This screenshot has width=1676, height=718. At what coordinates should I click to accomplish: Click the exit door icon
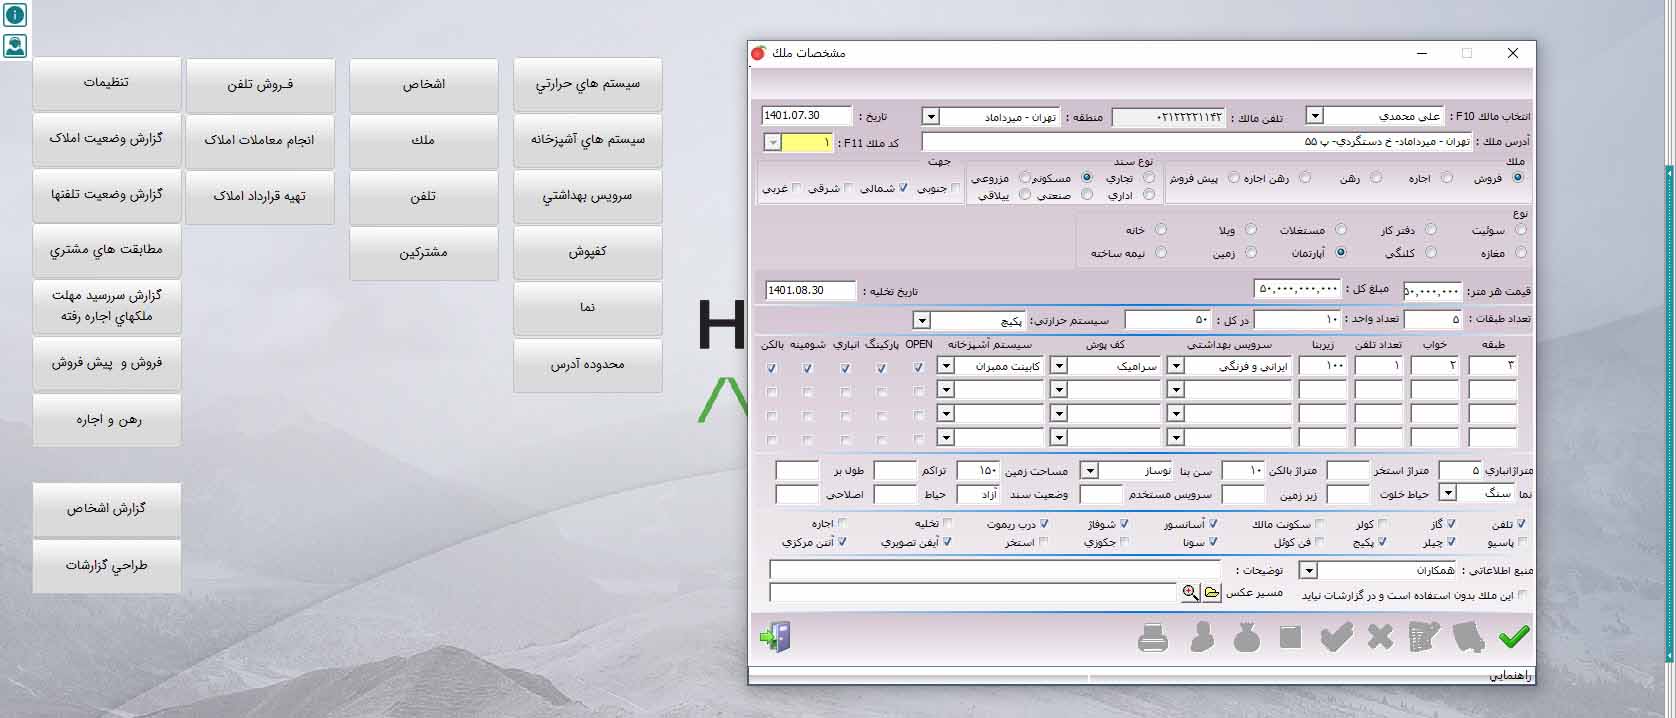(775, 637)
